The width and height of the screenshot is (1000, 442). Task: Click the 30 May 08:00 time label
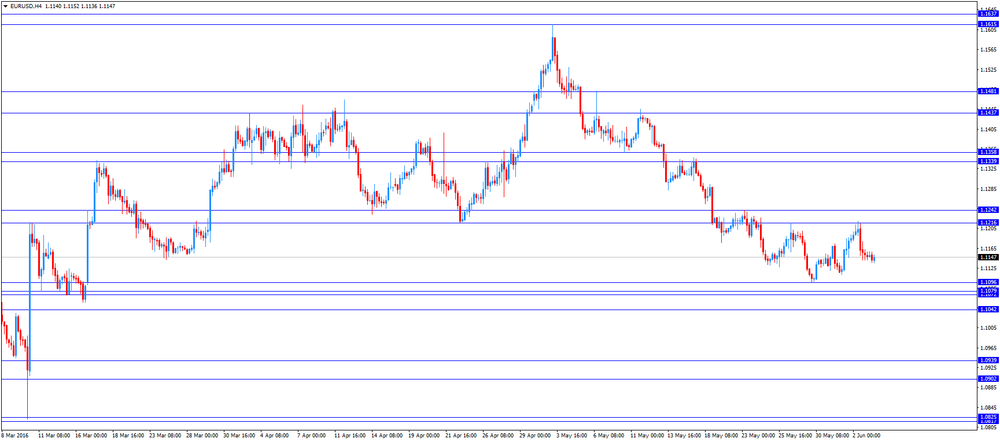tap(831, 436)
